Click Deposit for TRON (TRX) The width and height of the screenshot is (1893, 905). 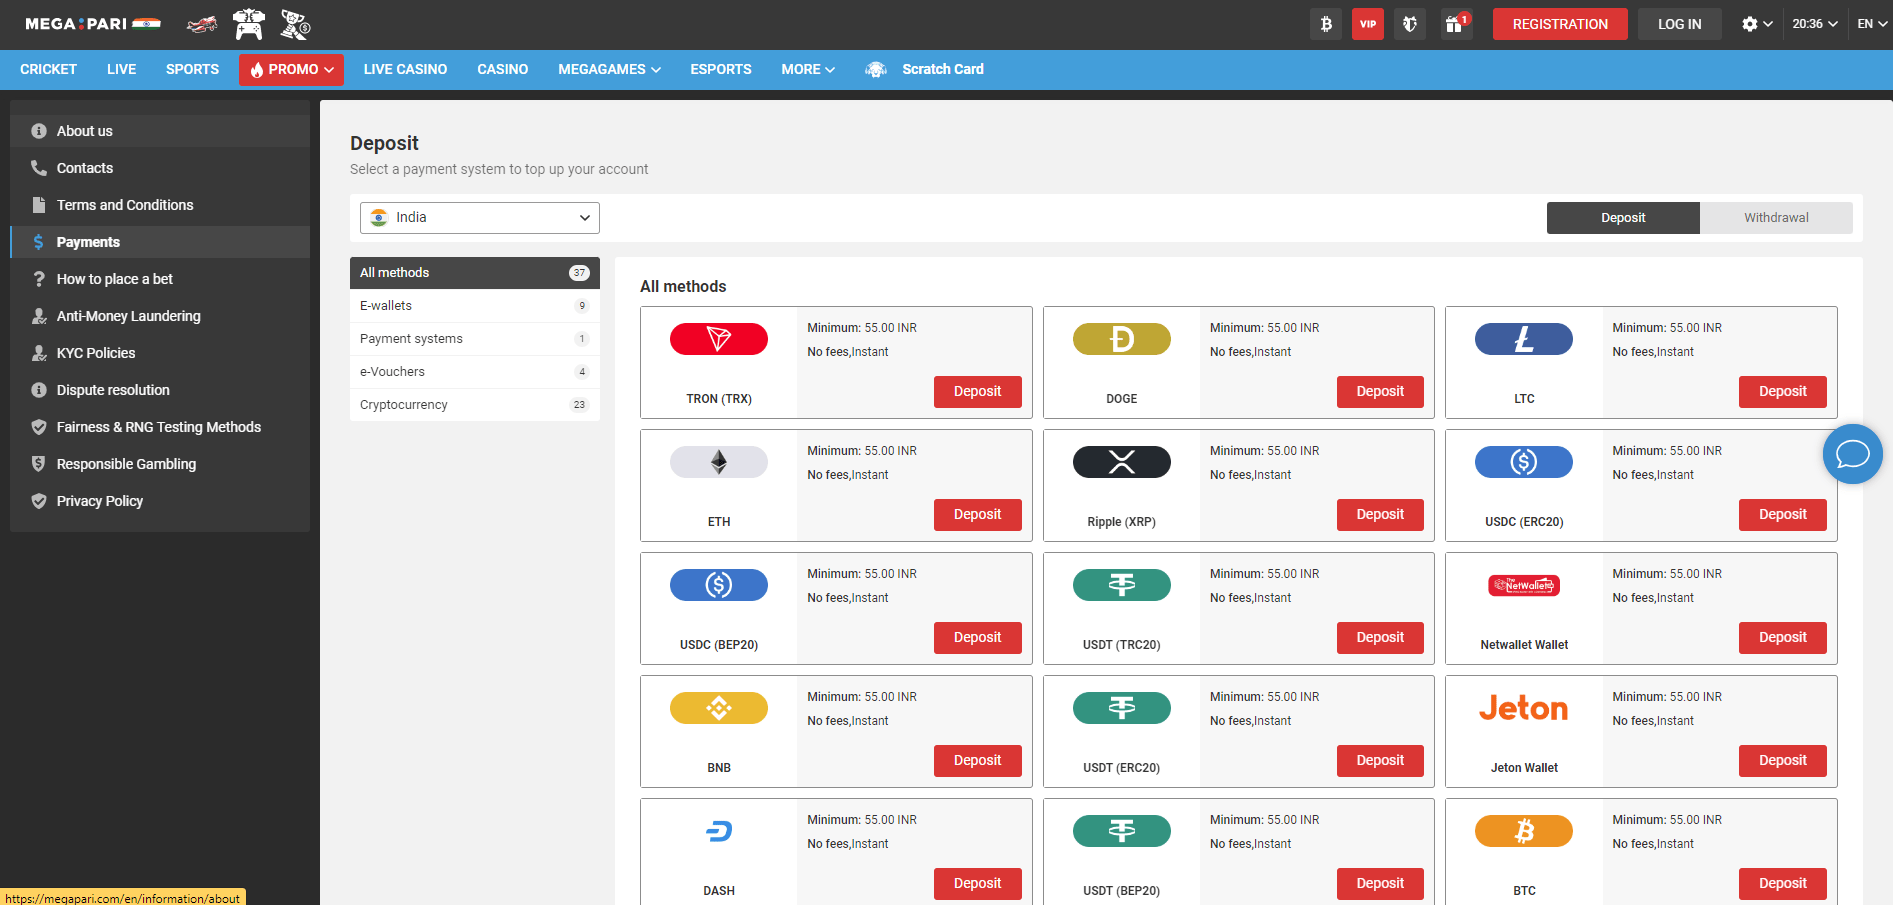[977, 392]
